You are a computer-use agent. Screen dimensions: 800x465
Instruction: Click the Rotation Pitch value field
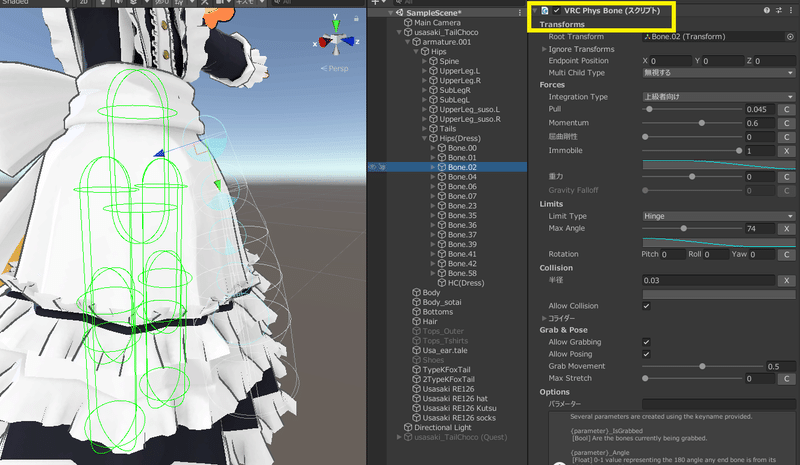point(673,254)
